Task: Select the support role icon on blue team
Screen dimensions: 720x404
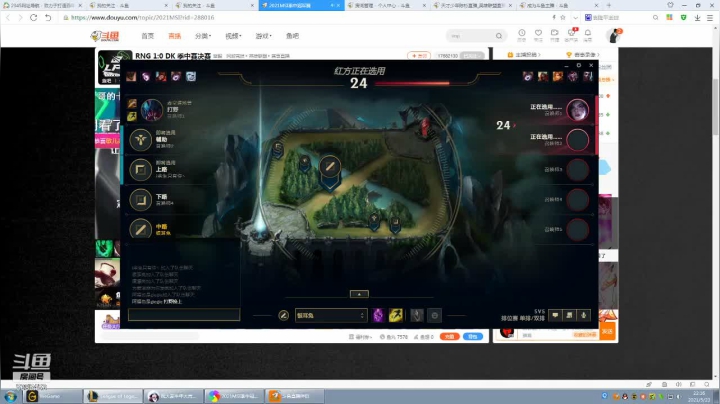Action: pos(141,140)
